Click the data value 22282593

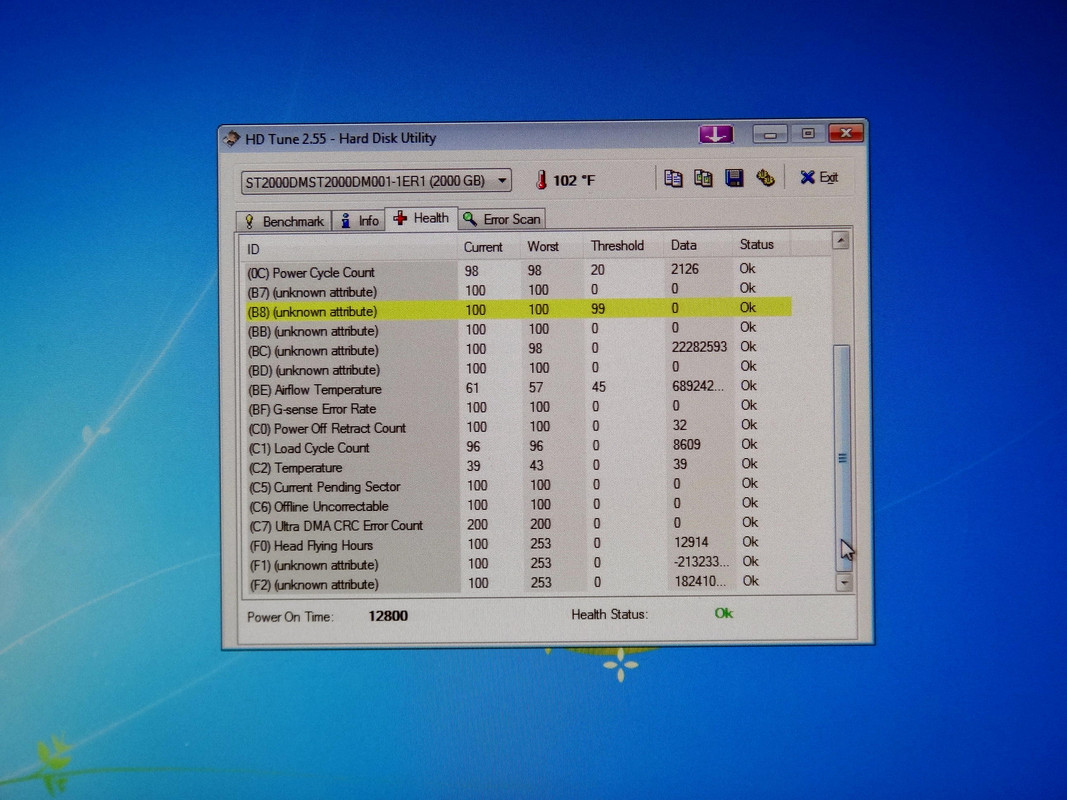[x=699, y=347]
